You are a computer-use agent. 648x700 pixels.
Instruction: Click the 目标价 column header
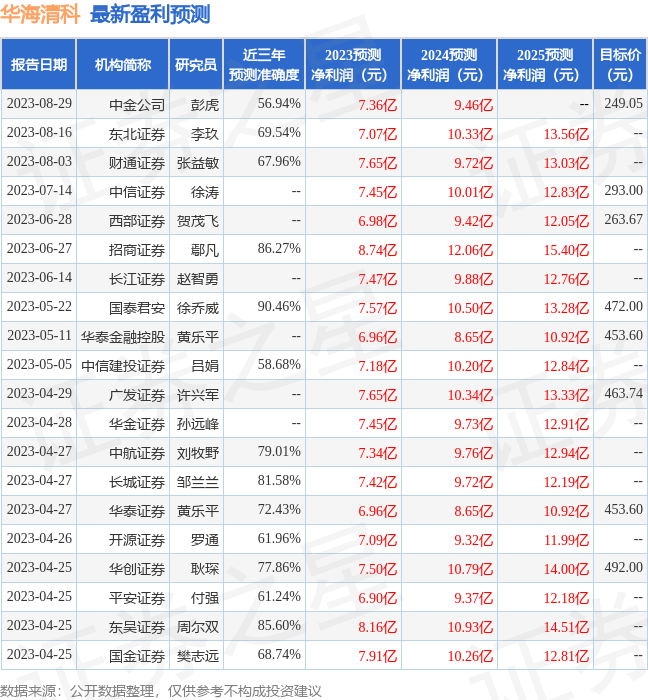(x=620, y=65)
